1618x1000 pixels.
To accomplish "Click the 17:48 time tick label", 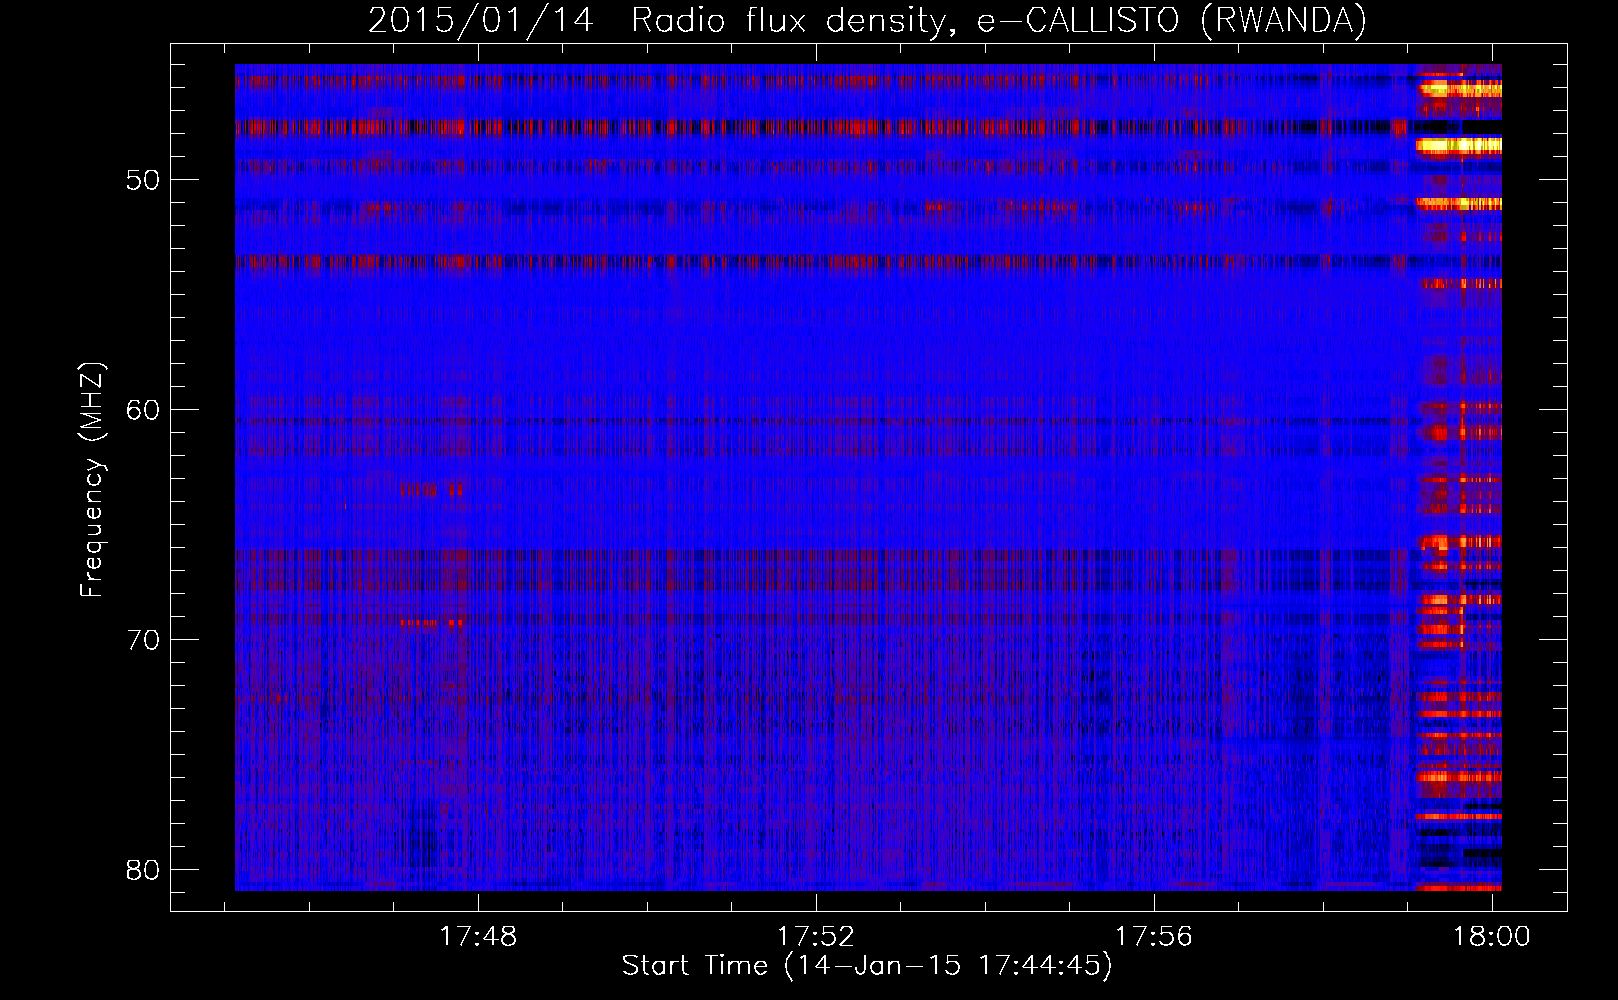I will (479, 937).
